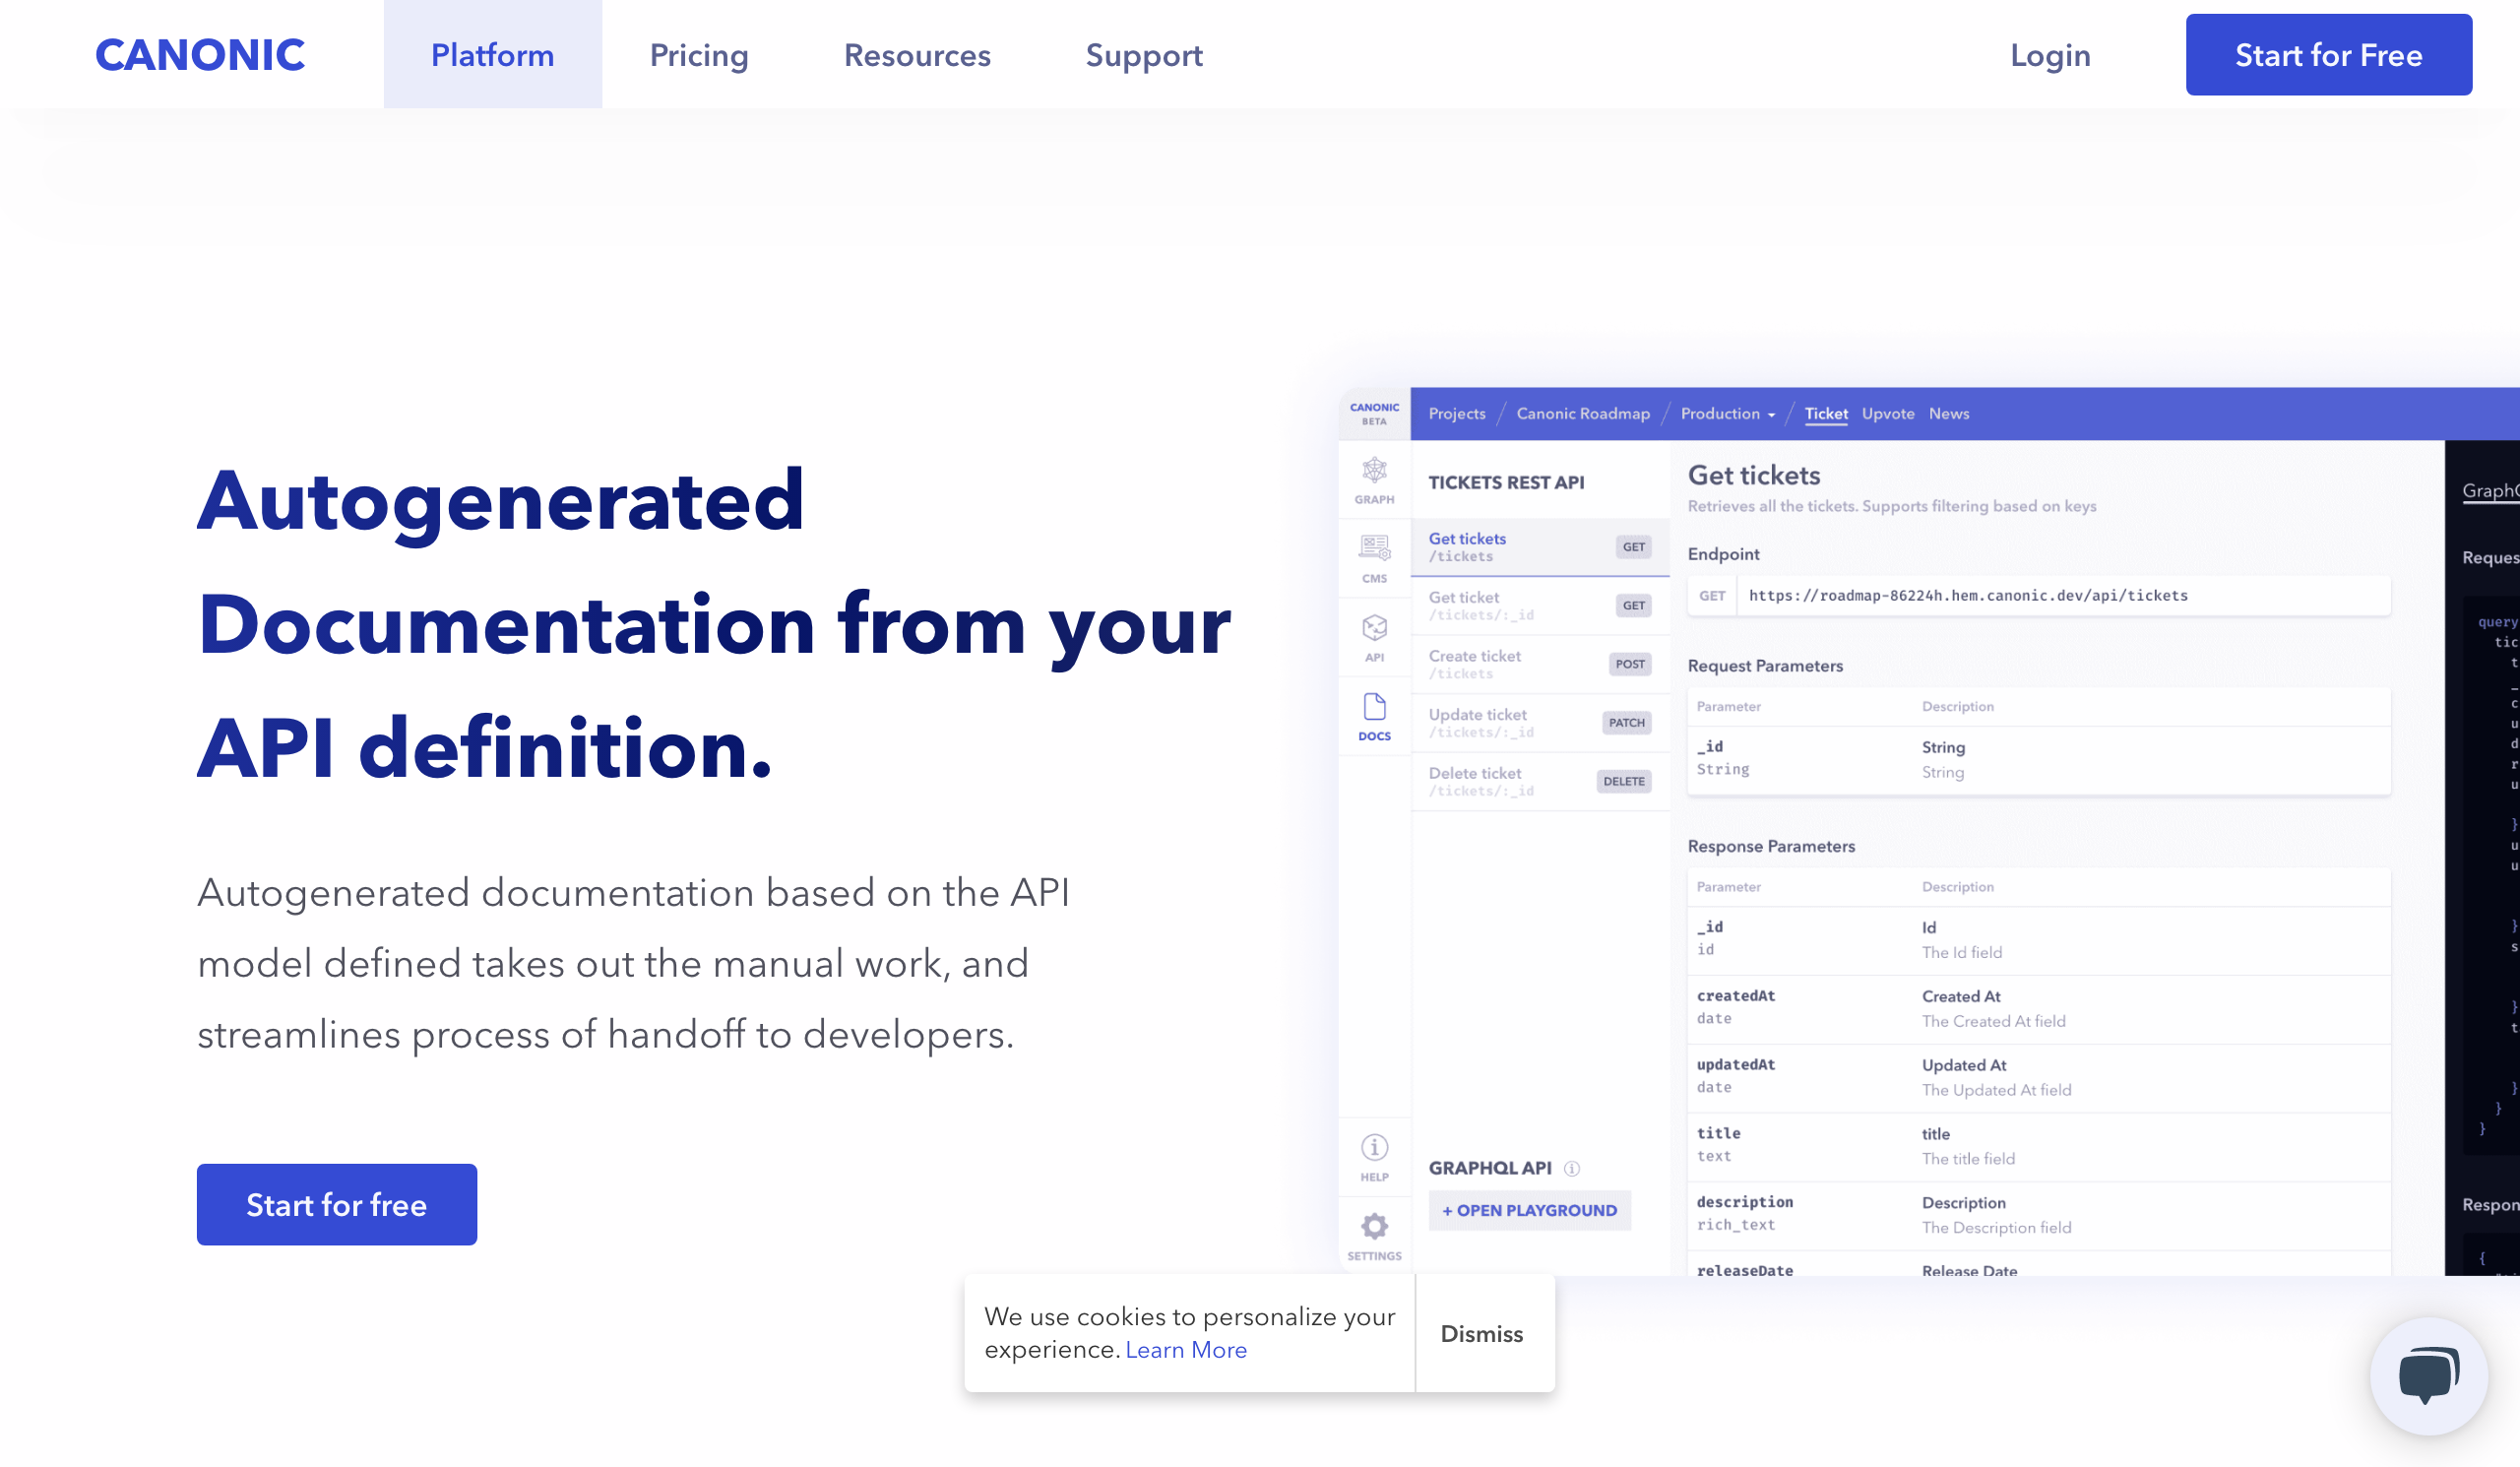2520x1467 pixels.
Task: Select the Get tickets endpoint row
Action: (x=1539, y=547)
